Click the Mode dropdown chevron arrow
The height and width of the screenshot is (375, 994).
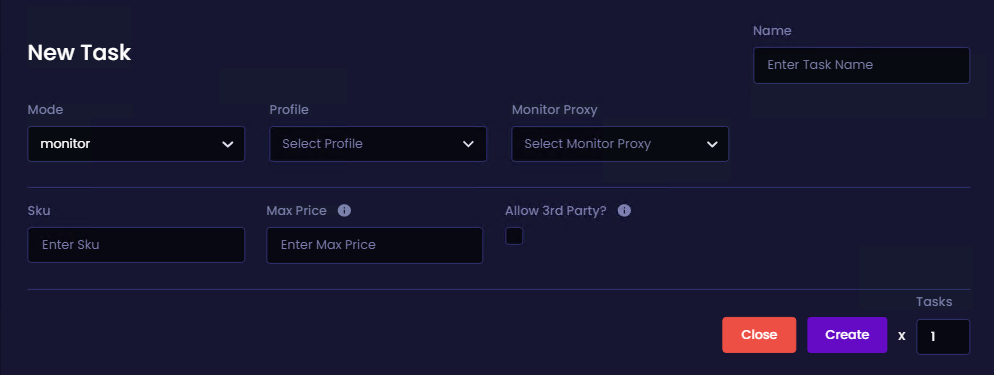point(228,144)
